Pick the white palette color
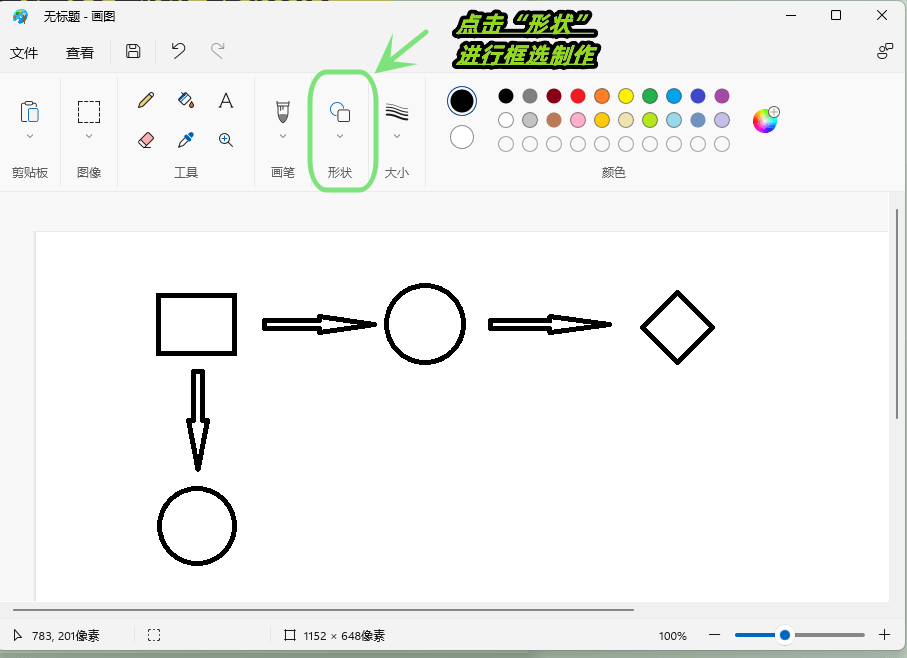Screen dimensions: 907x658 506,120
